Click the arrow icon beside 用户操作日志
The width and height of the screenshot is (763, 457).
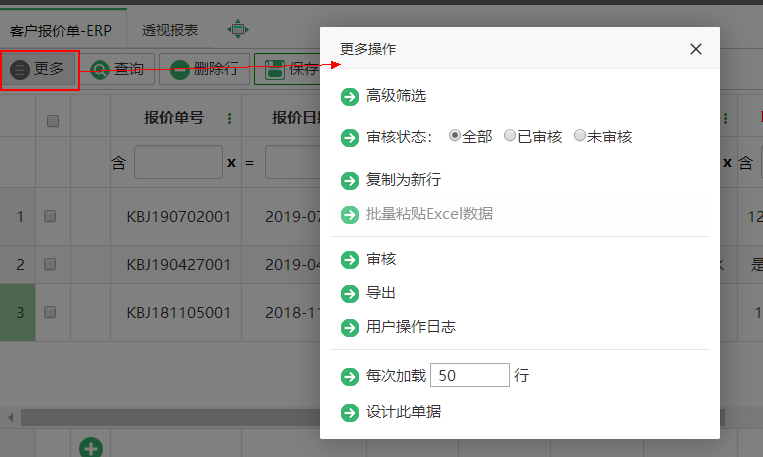(349, 328)
